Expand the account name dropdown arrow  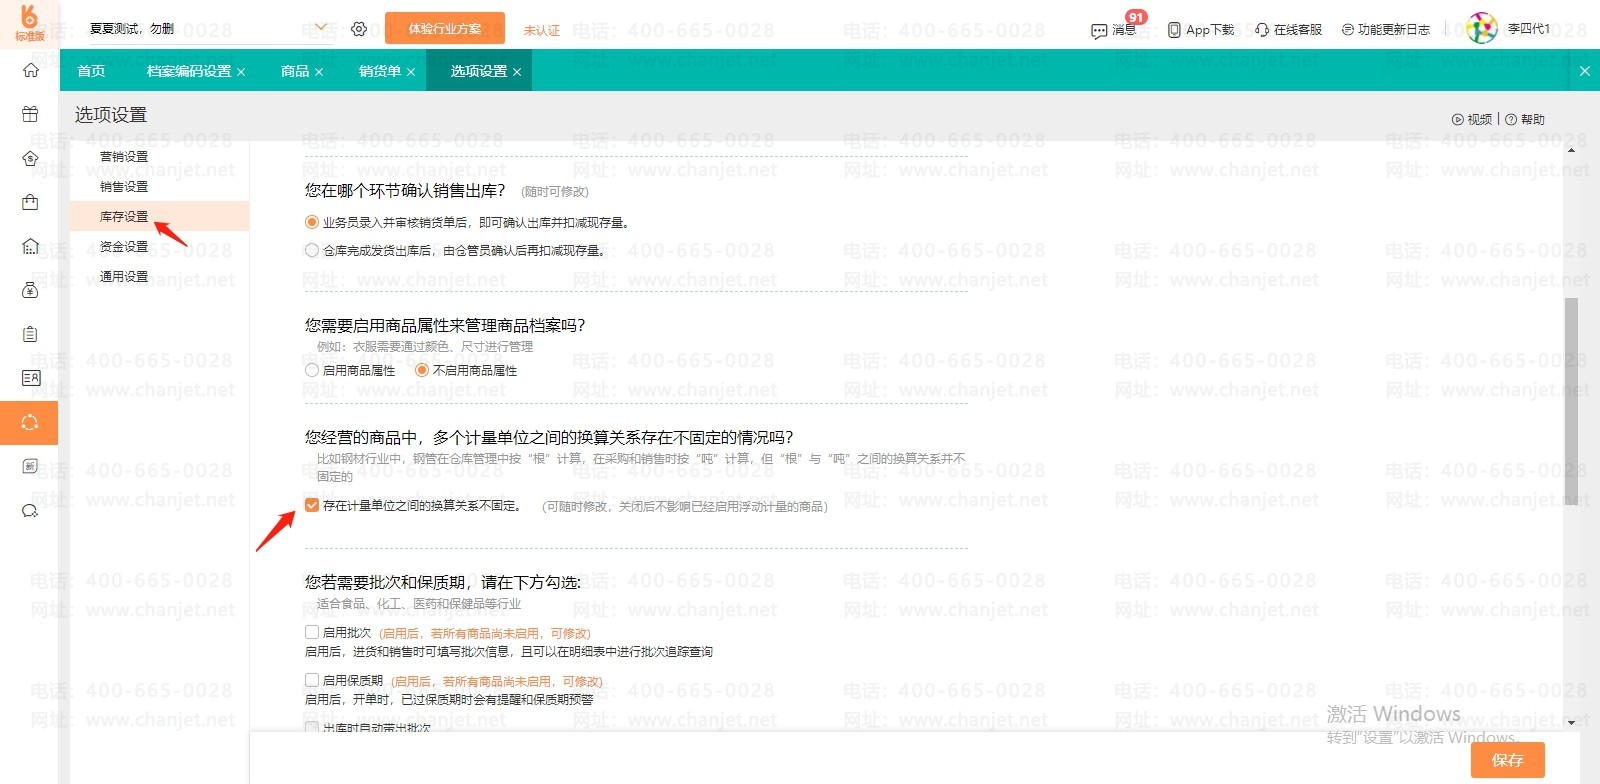pos(321,28)
